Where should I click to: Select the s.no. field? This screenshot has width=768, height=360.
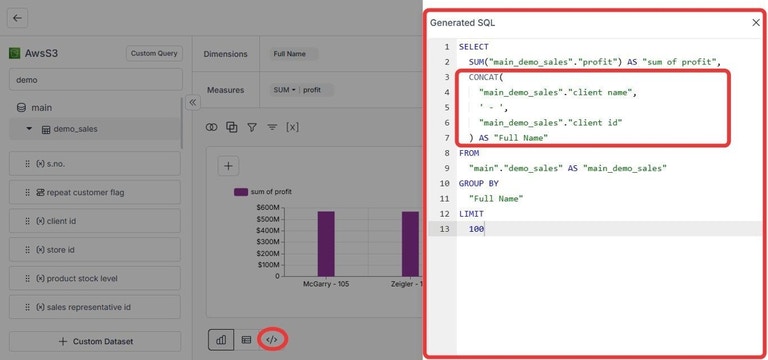[95, 164]
